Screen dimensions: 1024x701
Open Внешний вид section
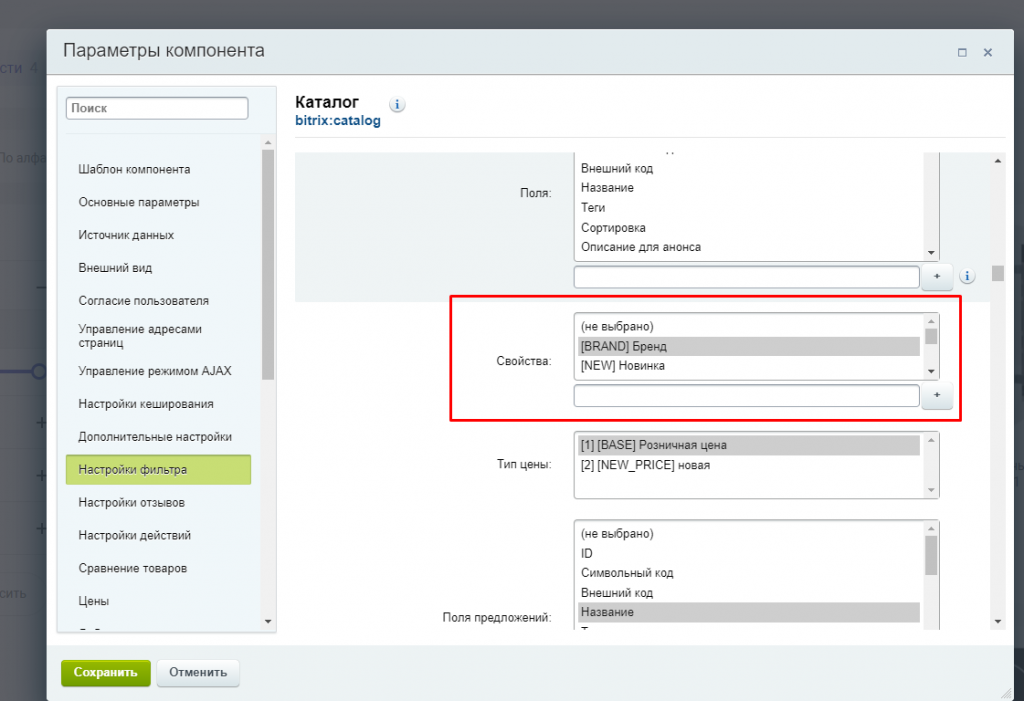115,268
